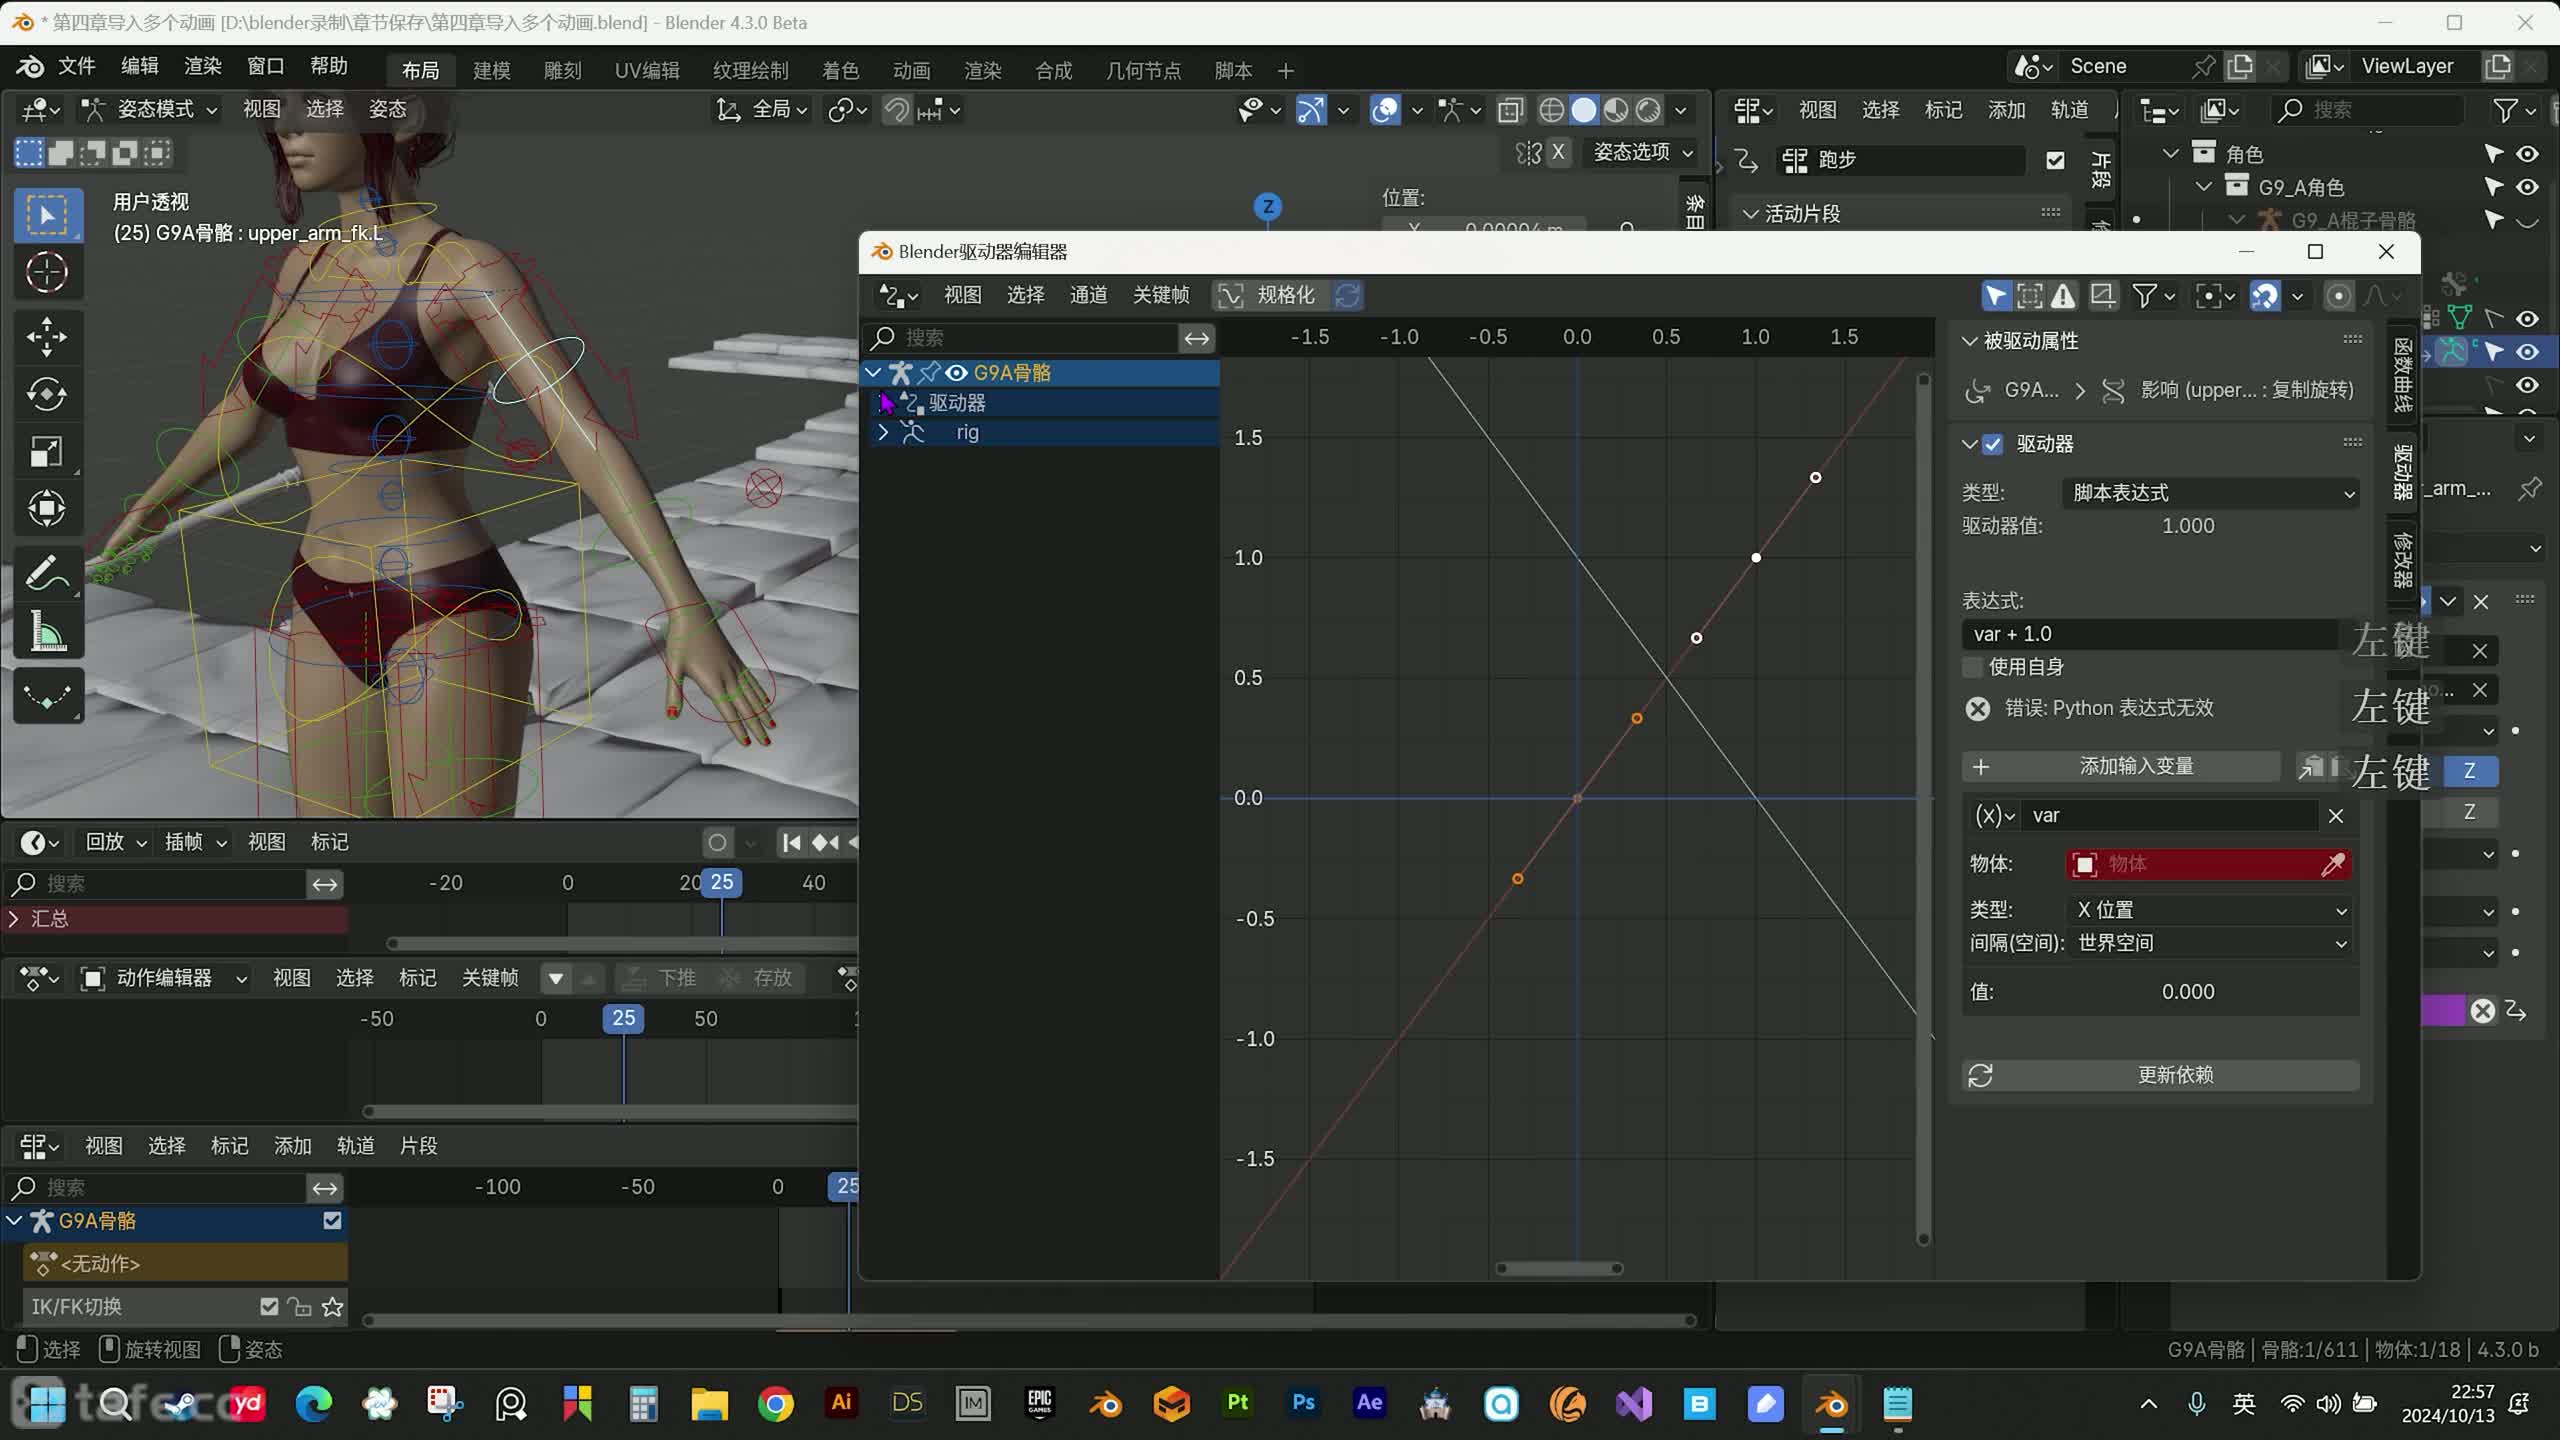
Task: Activate the 3D cursor tool
Action: (47, 272)
